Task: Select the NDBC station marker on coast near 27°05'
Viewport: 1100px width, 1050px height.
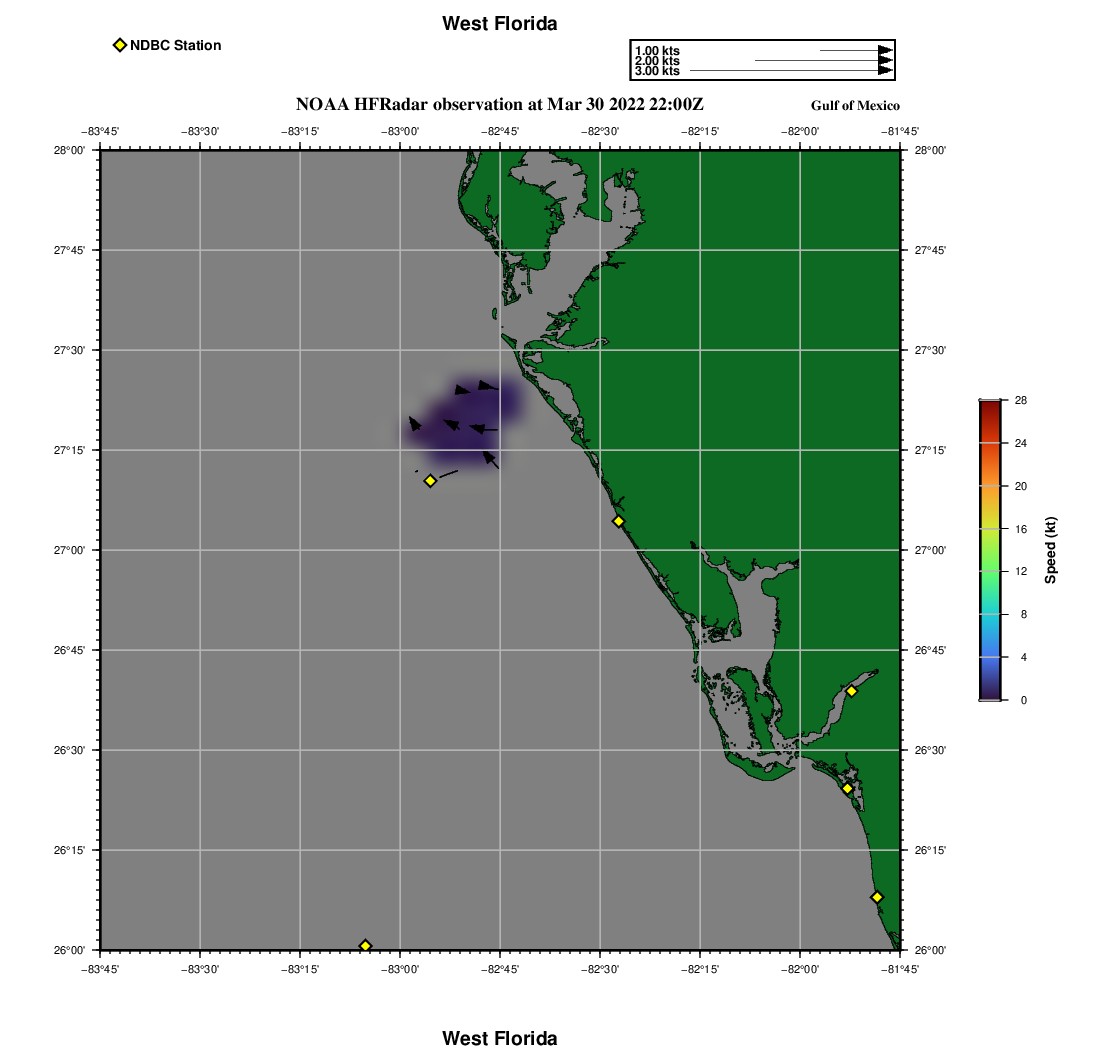Action: point(618,521)
